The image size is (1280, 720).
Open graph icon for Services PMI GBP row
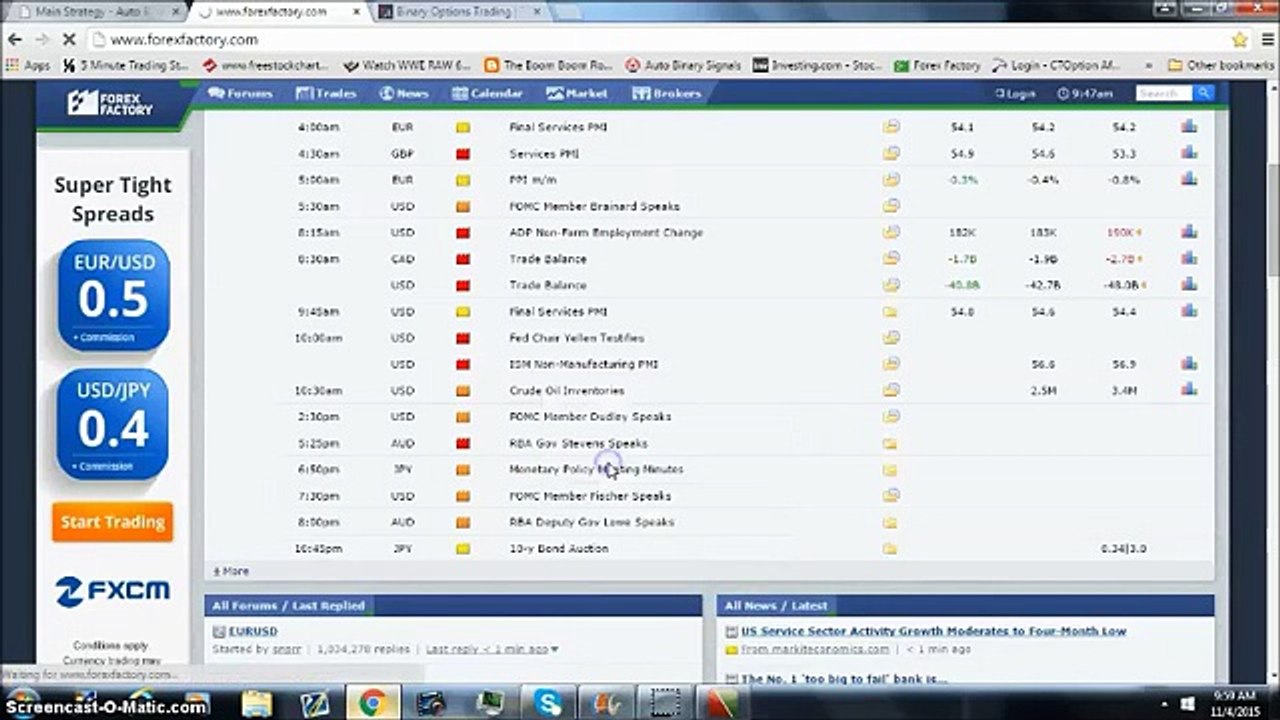(x=1188, y=153)
